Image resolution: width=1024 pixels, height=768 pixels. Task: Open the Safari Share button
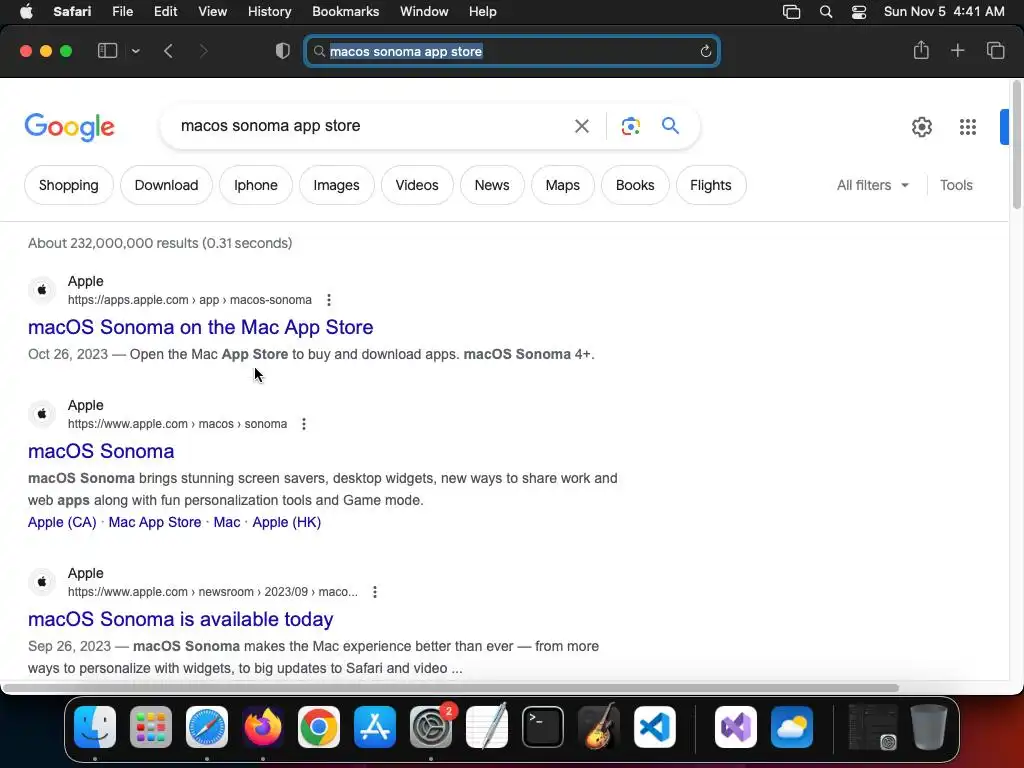pos(921,50)
